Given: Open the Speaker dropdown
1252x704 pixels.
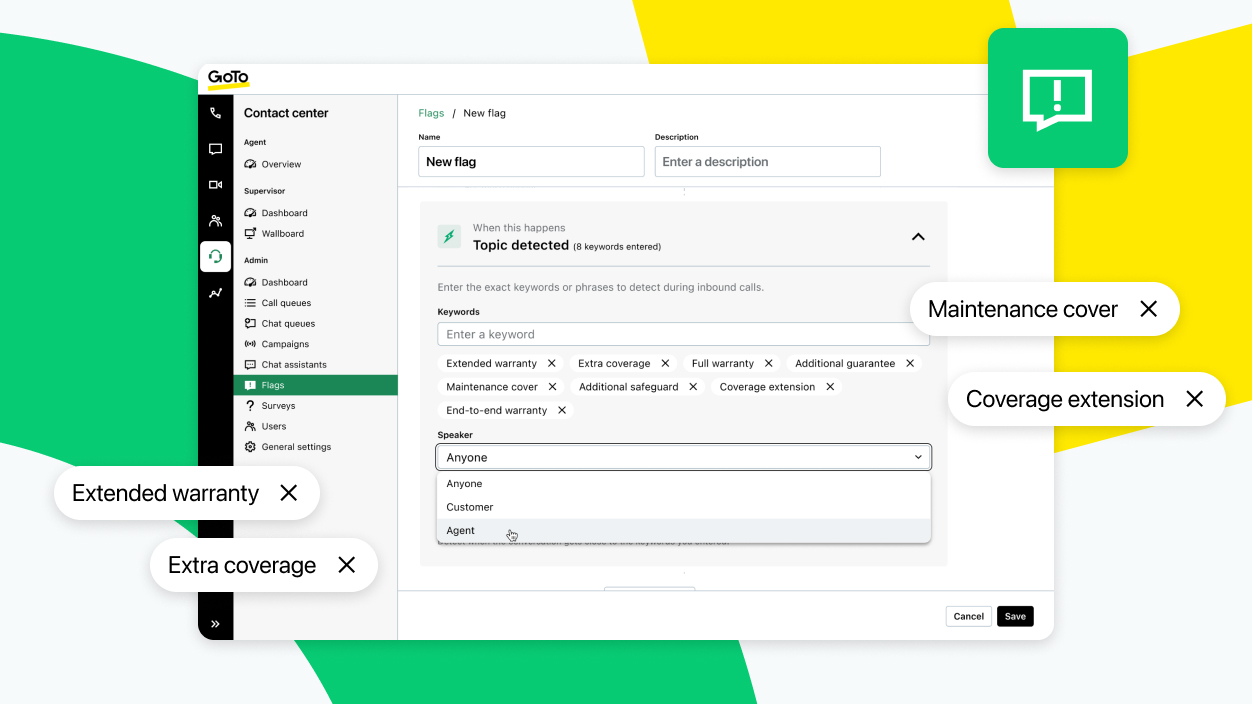Looking at the screenshot, I should point(683,456).
